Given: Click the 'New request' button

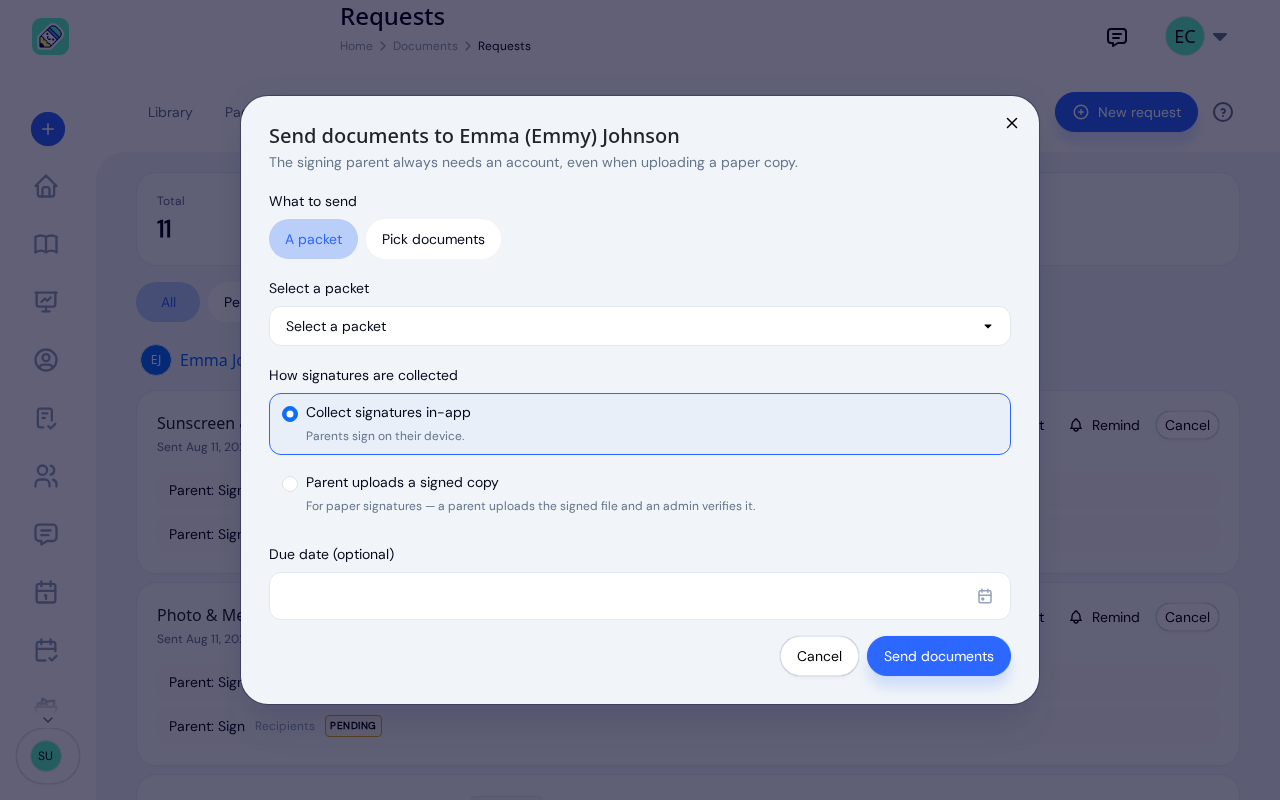Looking at the screenshot, I should (1126, 112).
